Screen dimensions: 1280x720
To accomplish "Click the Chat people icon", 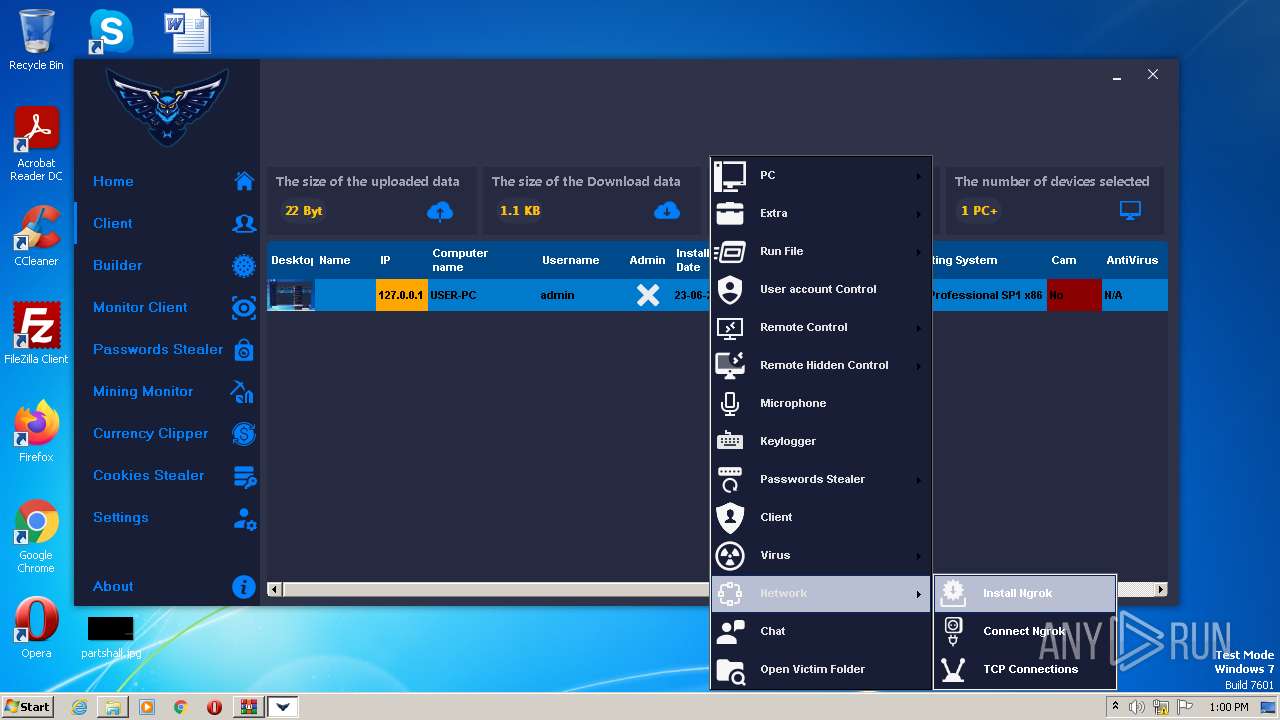I will pyautogui.click(x=730, y=631).
